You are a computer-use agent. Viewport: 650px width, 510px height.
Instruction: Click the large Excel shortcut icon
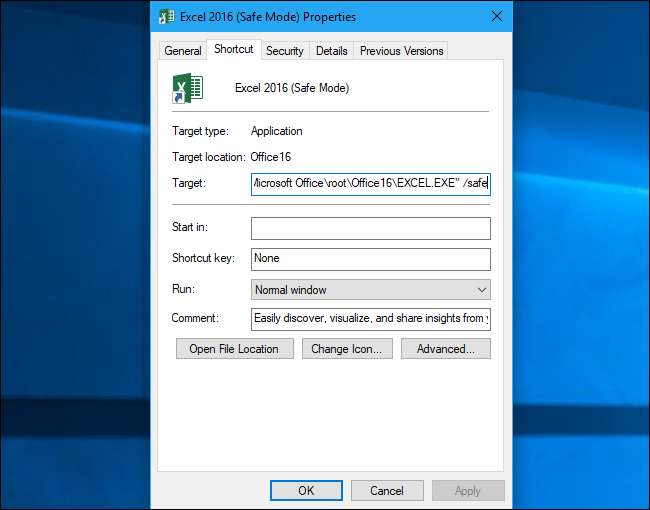click(x=187, y=88)
